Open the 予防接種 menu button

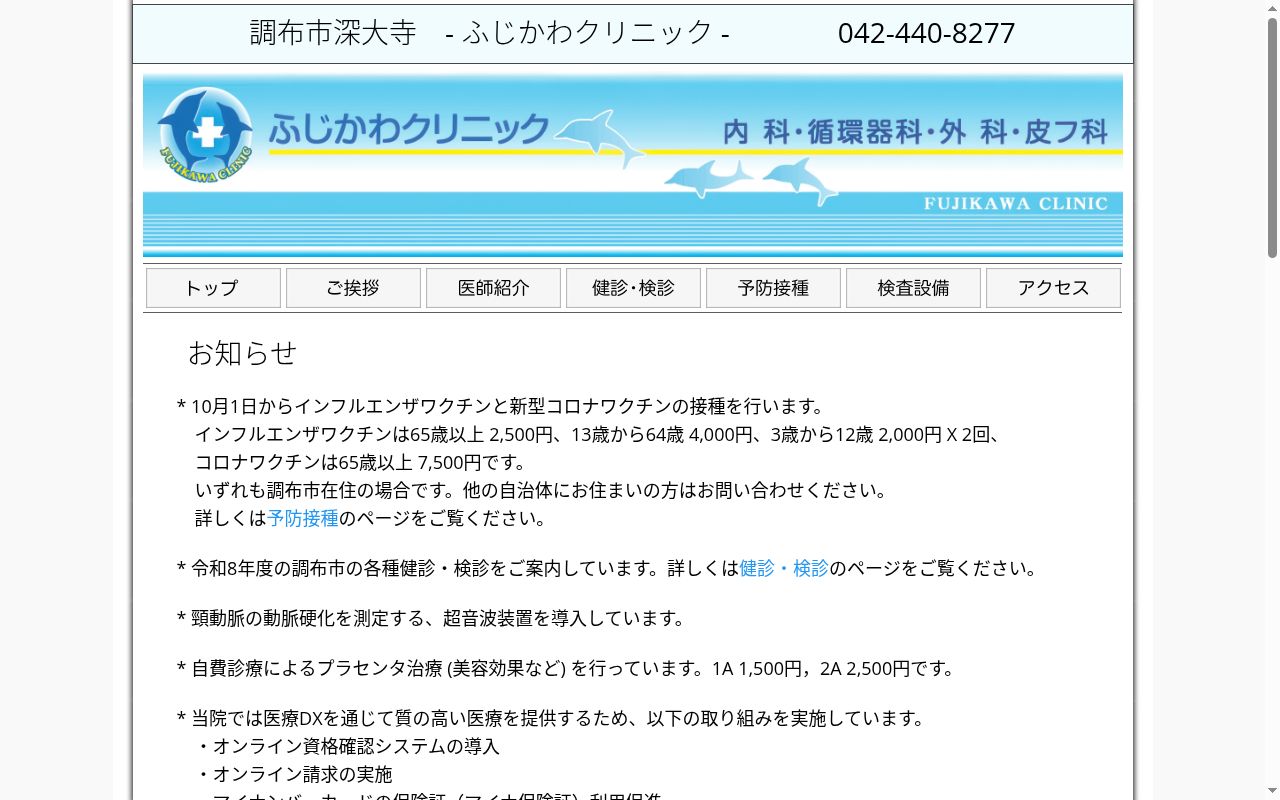(x=773, y=288)
